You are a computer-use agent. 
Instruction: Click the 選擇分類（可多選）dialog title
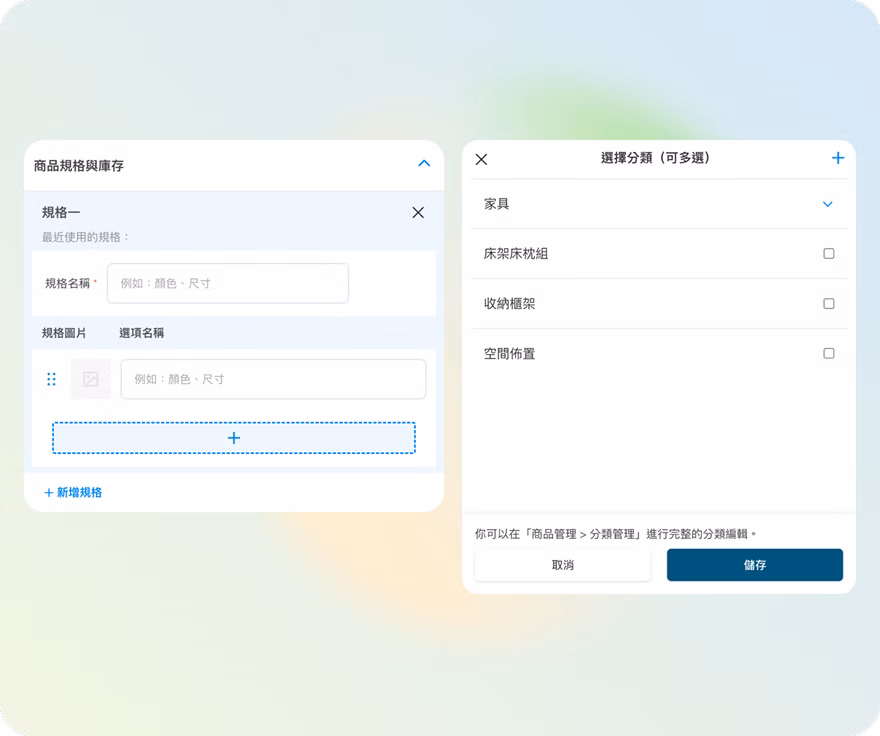(656, 158)
